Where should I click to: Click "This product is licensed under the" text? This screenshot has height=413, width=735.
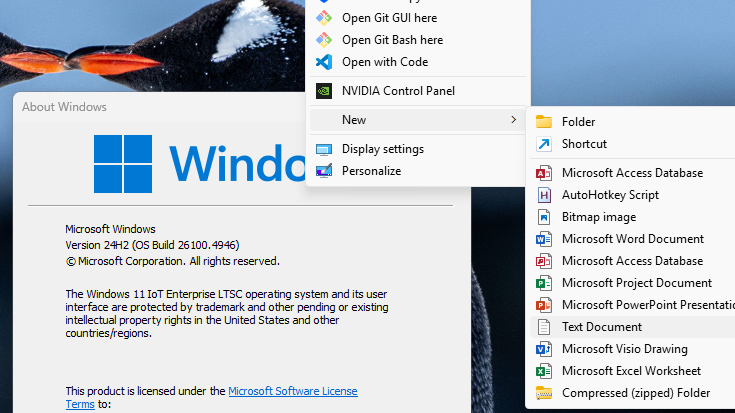145,391
